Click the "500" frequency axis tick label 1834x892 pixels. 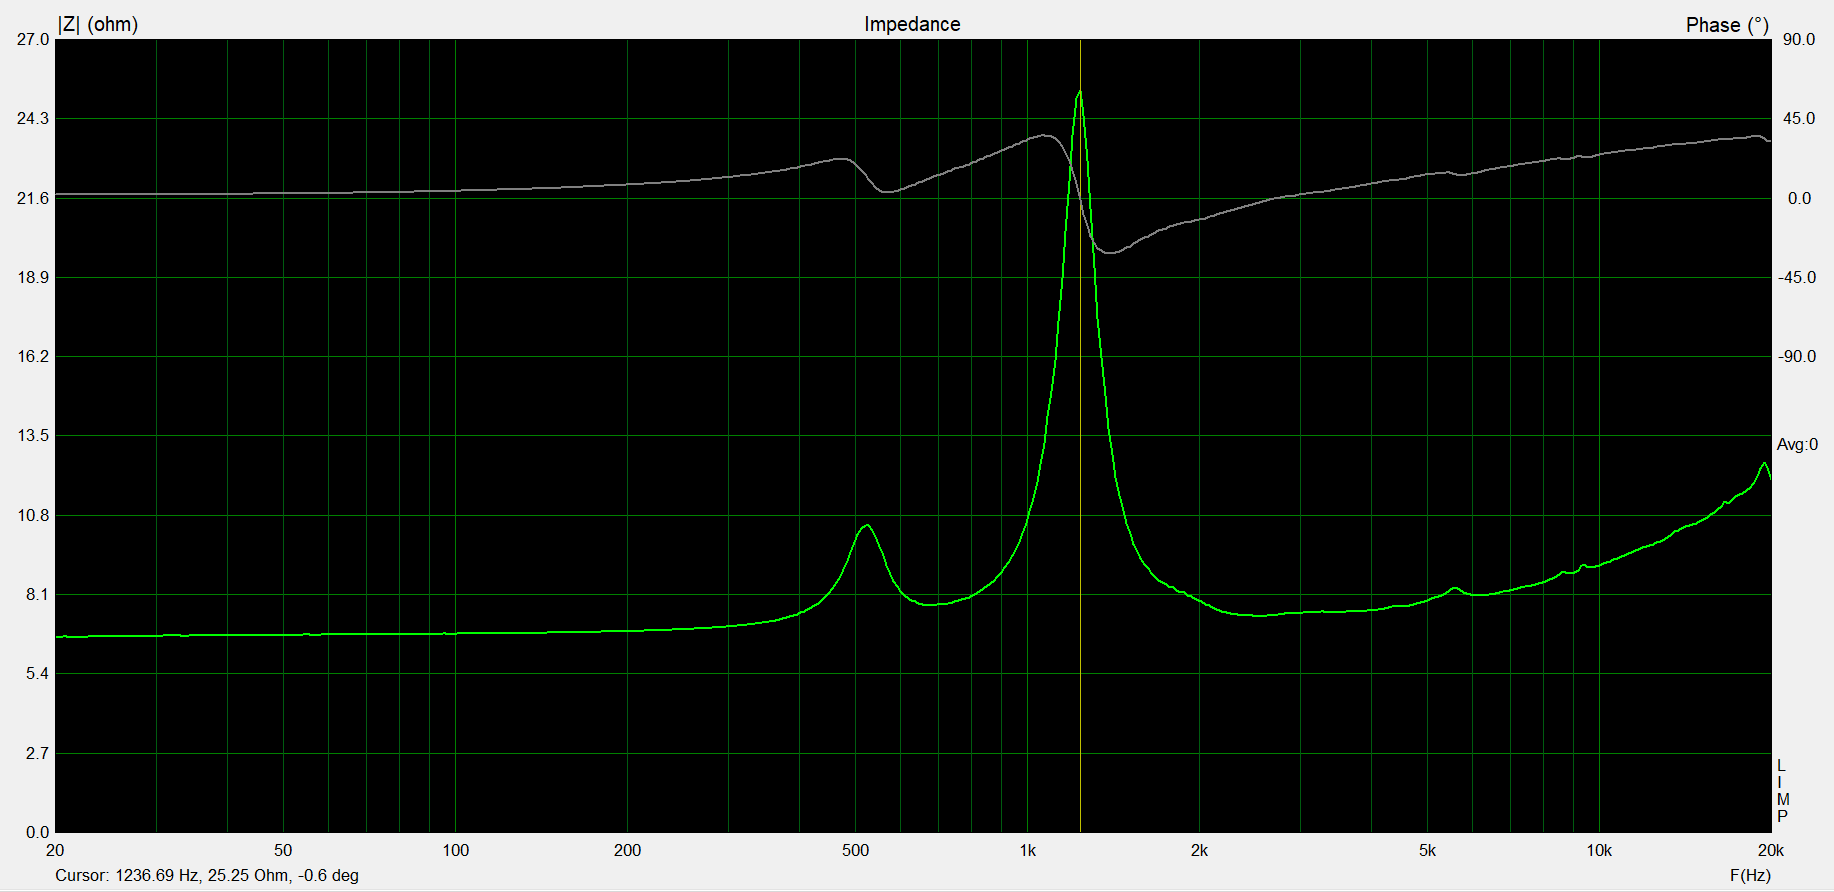coord(855,851)
